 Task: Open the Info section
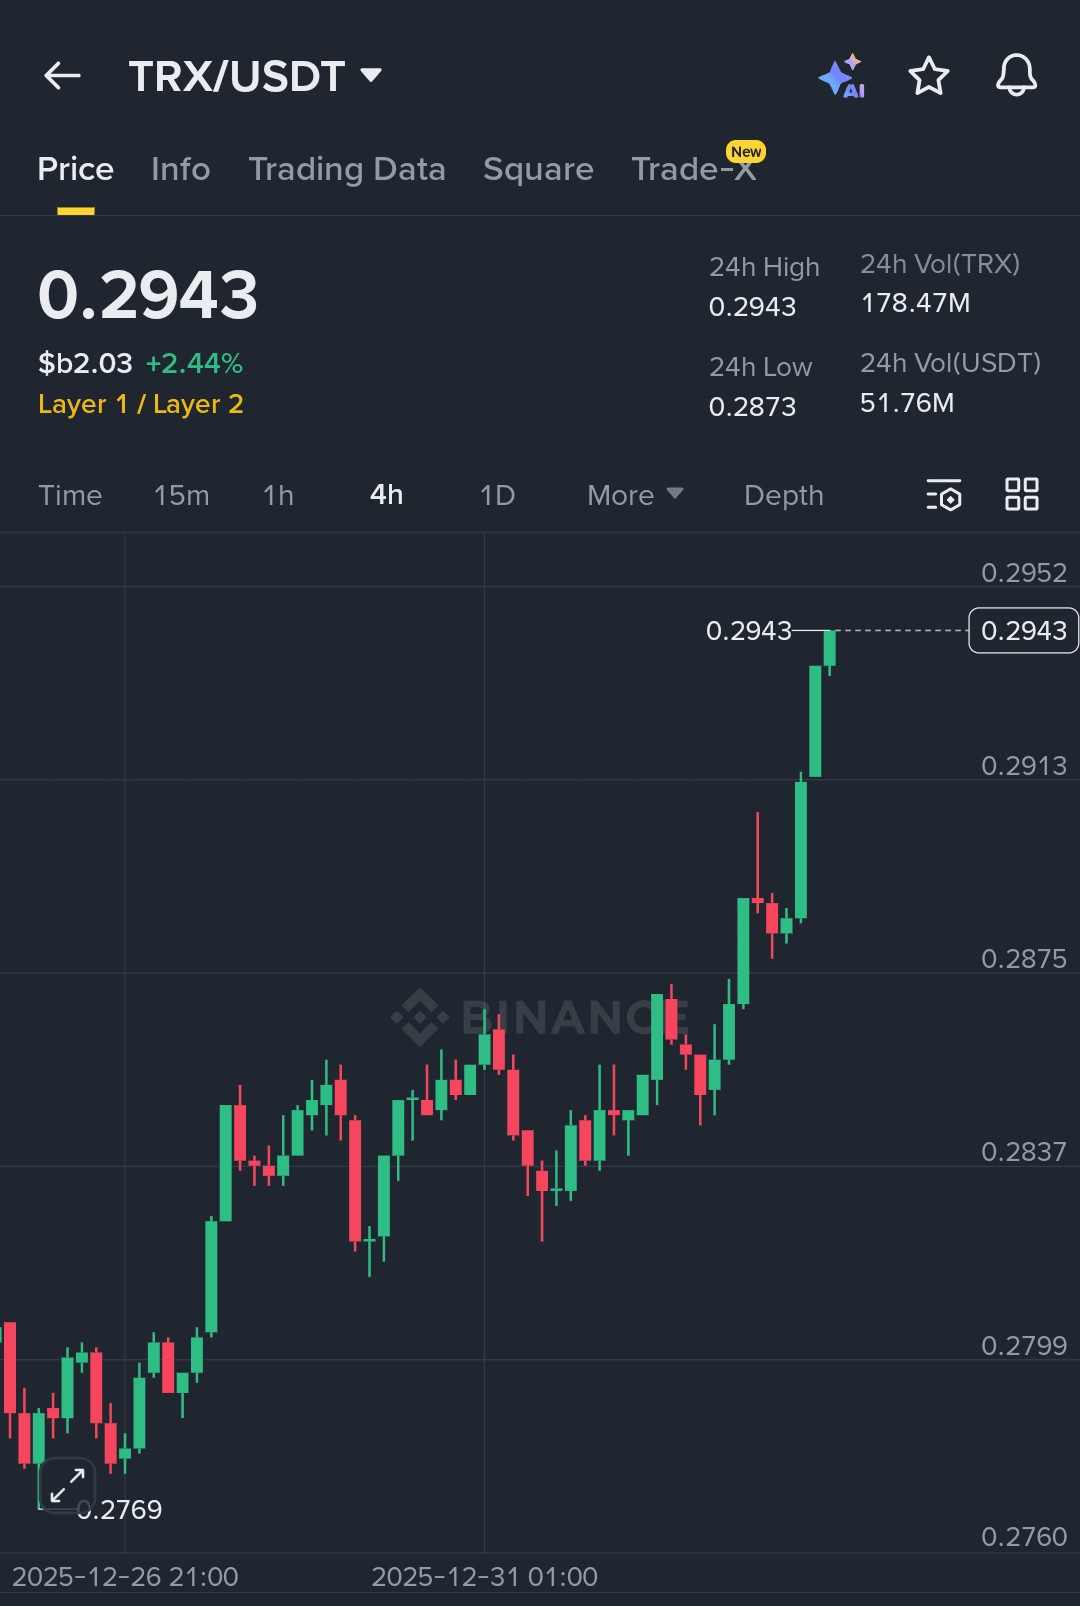pyautogui.click(x=180, y=169)
